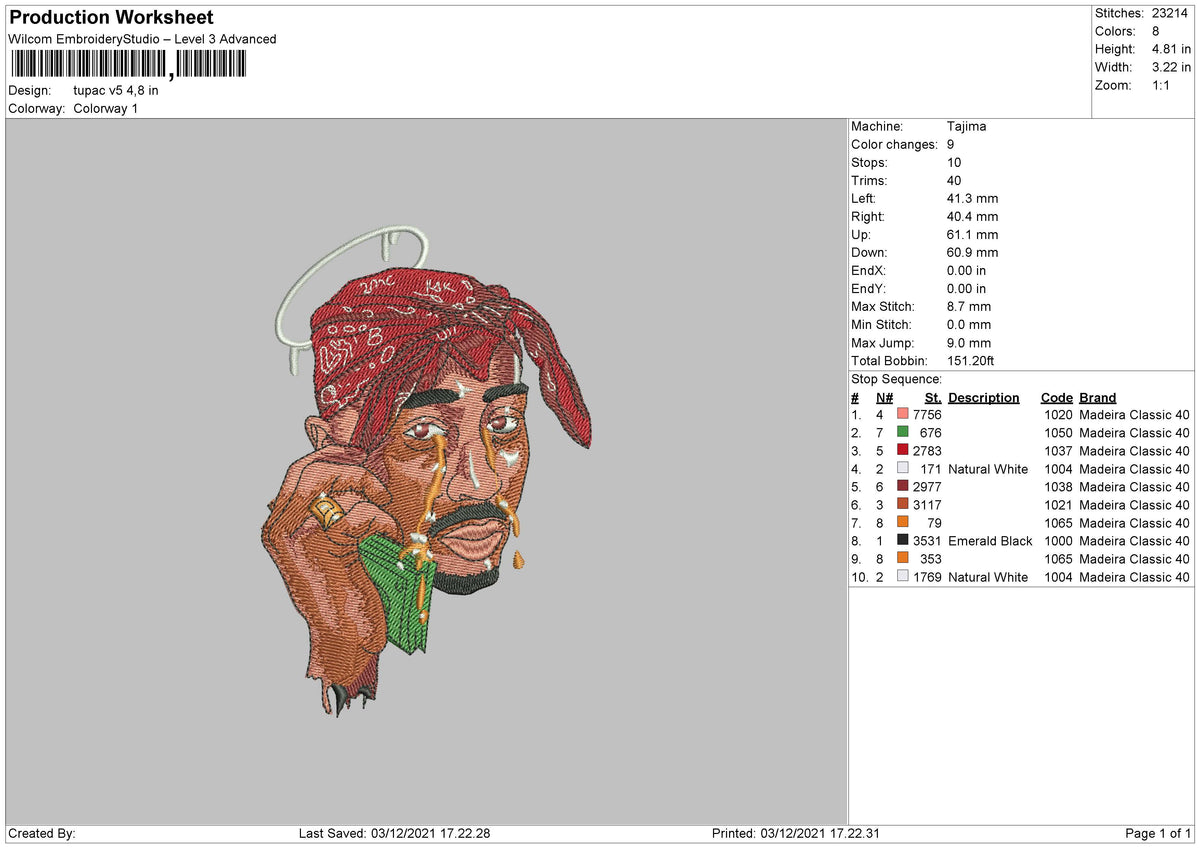Select the Brand column header
1200x848 pixels.
(x=1097, y=397)
